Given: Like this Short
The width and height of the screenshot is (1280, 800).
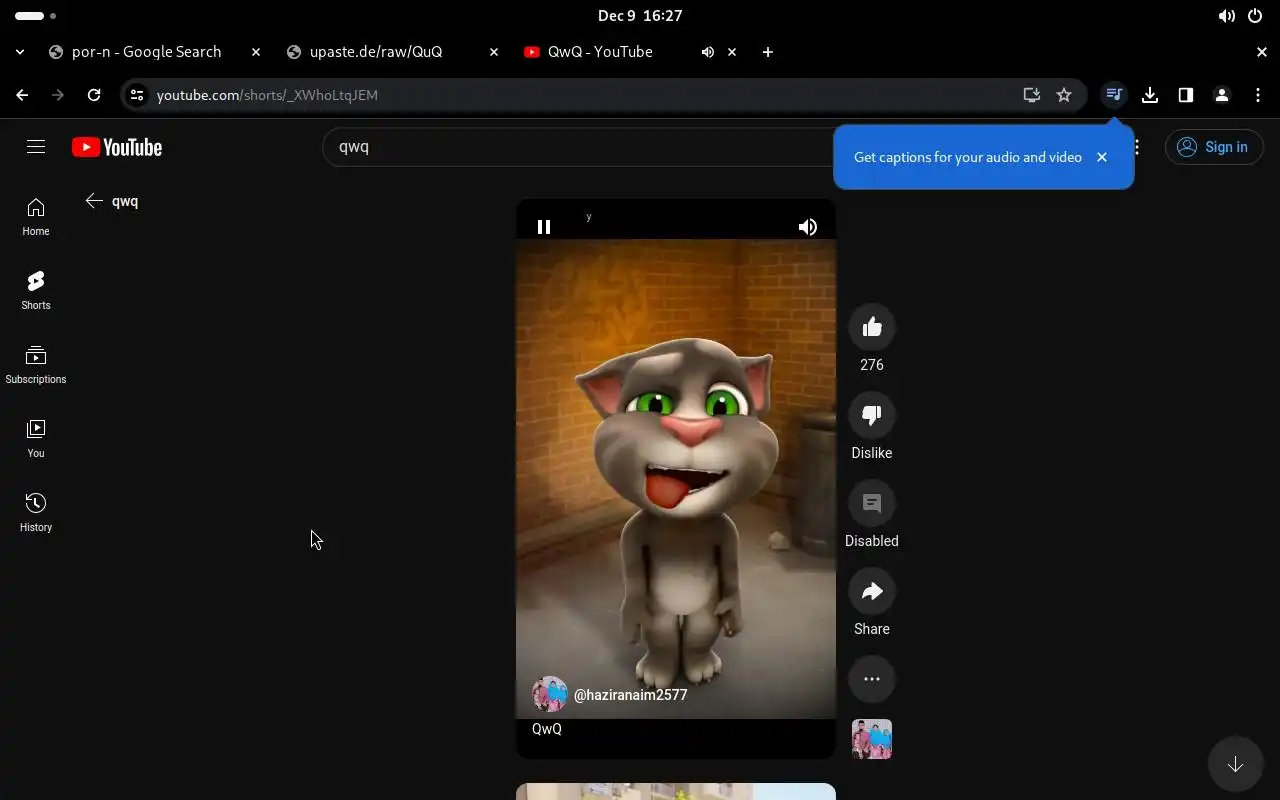Looking at the screenshot, I should [872, 327].
